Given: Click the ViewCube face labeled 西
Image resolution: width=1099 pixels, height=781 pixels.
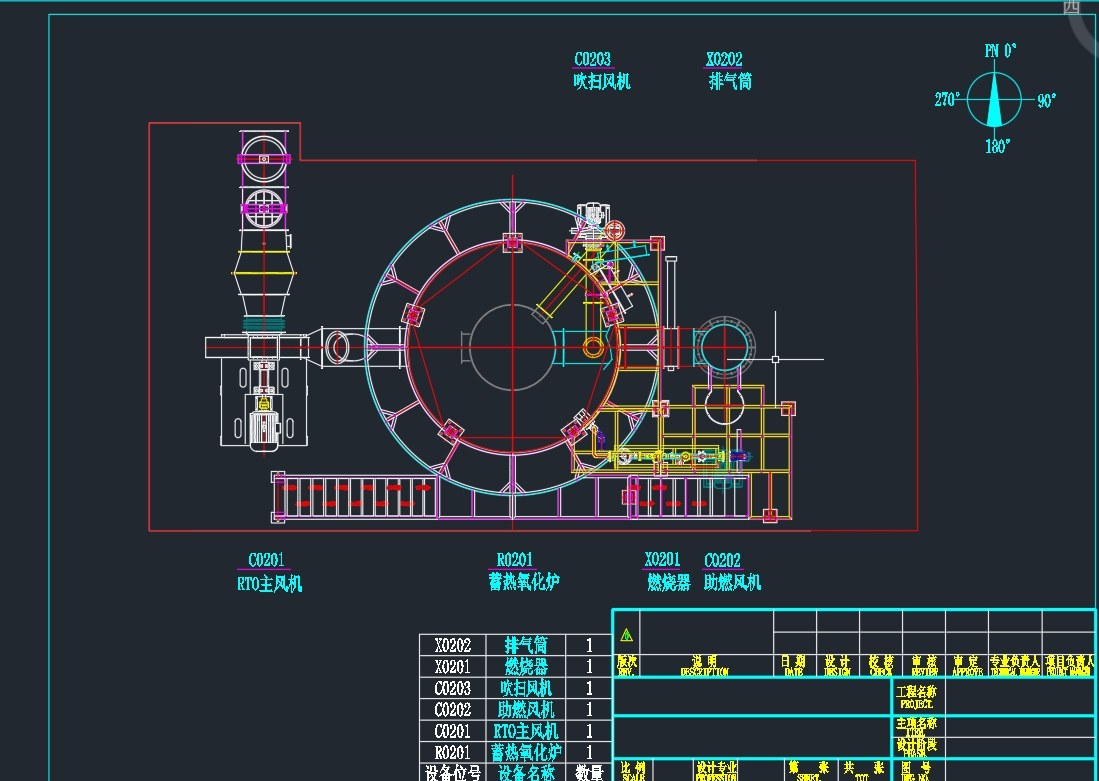Looking at the screenshot, I should (x=1071, y=7).
